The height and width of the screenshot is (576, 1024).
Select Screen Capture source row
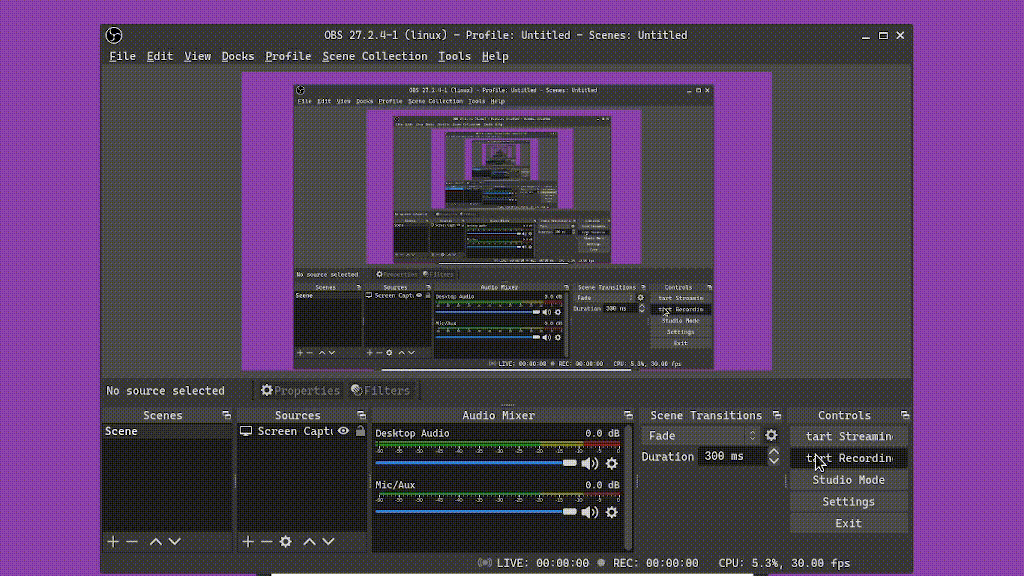[x=302, y=431]
